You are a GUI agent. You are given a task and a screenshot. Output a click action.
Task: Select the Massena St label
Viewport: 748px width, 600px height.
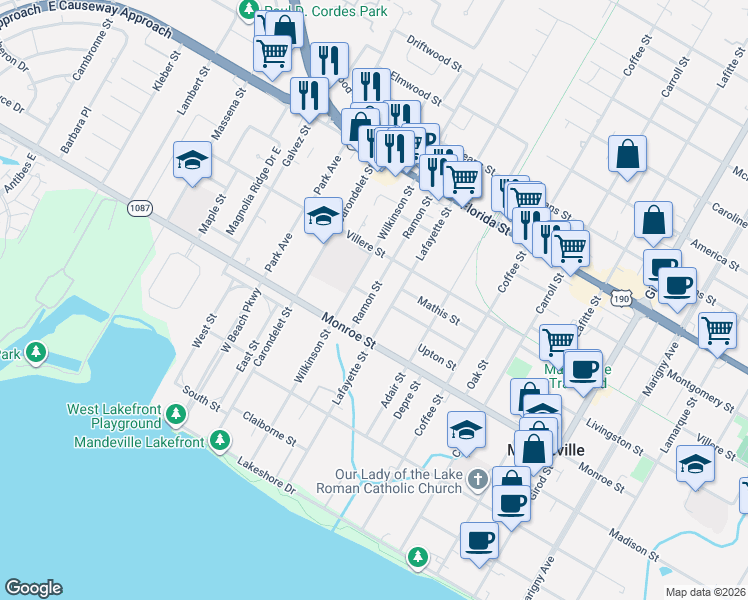coord(229,114)
